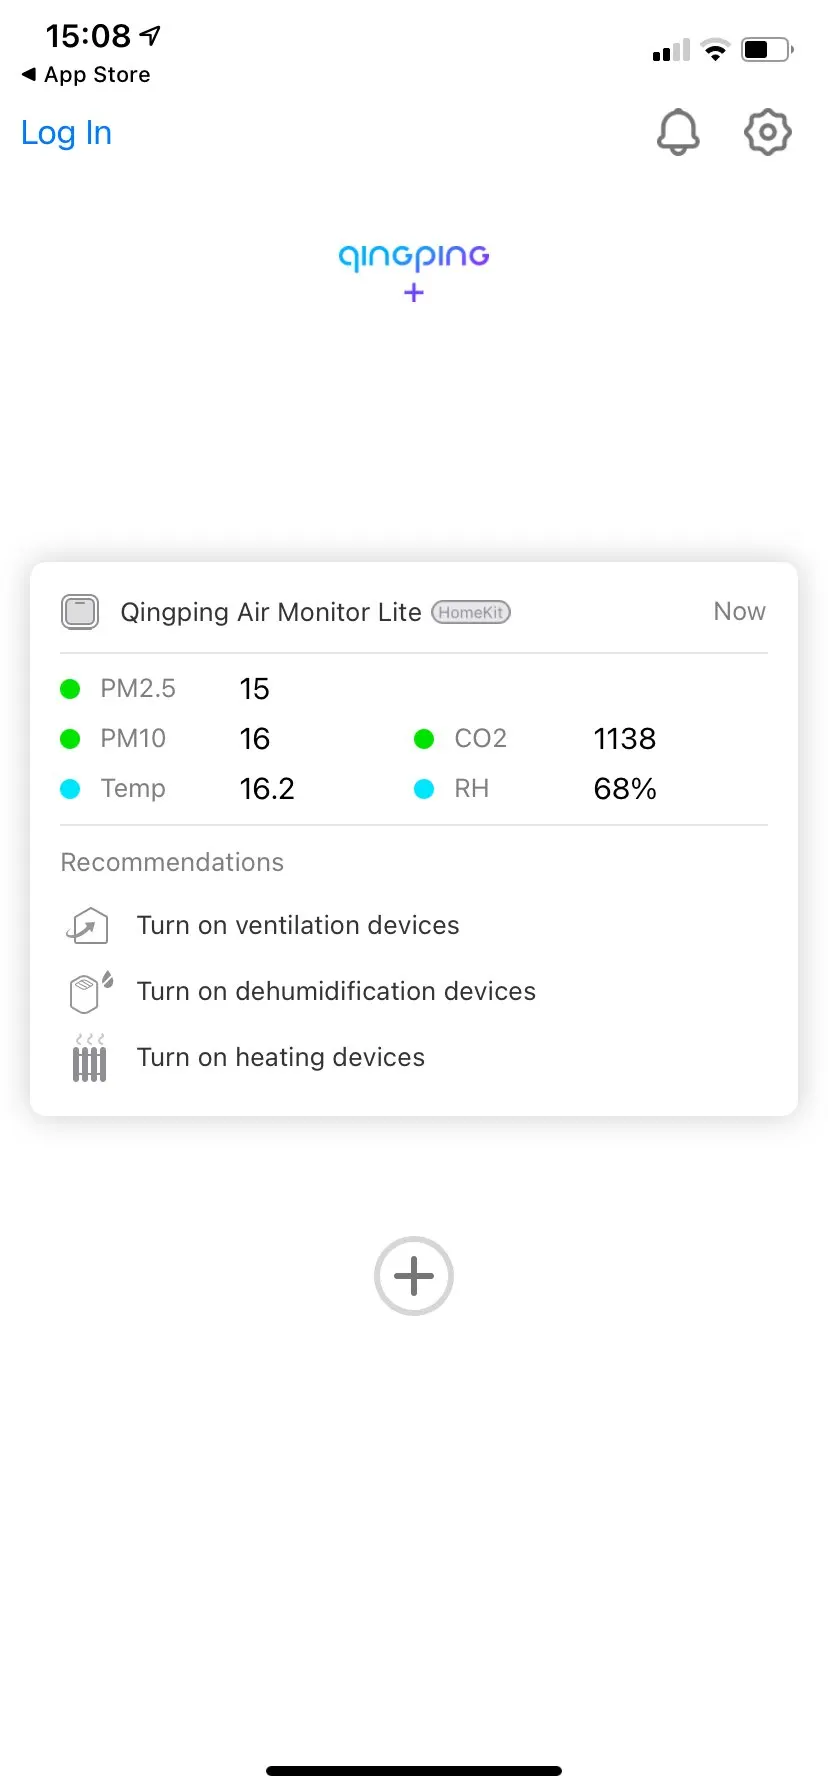Select the Temp label
The height and width of the screenshot is (1792, 828).
[x=133, y=789]
